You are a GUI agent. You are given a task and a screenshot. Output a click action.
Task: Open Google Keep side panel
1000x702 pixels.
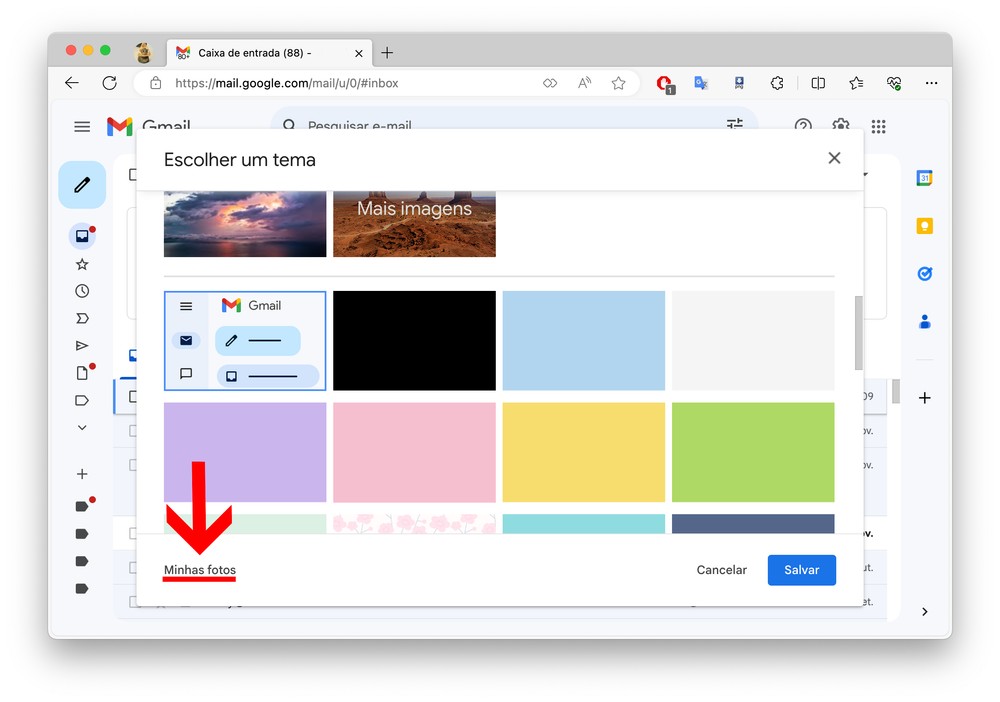(924, 226)
